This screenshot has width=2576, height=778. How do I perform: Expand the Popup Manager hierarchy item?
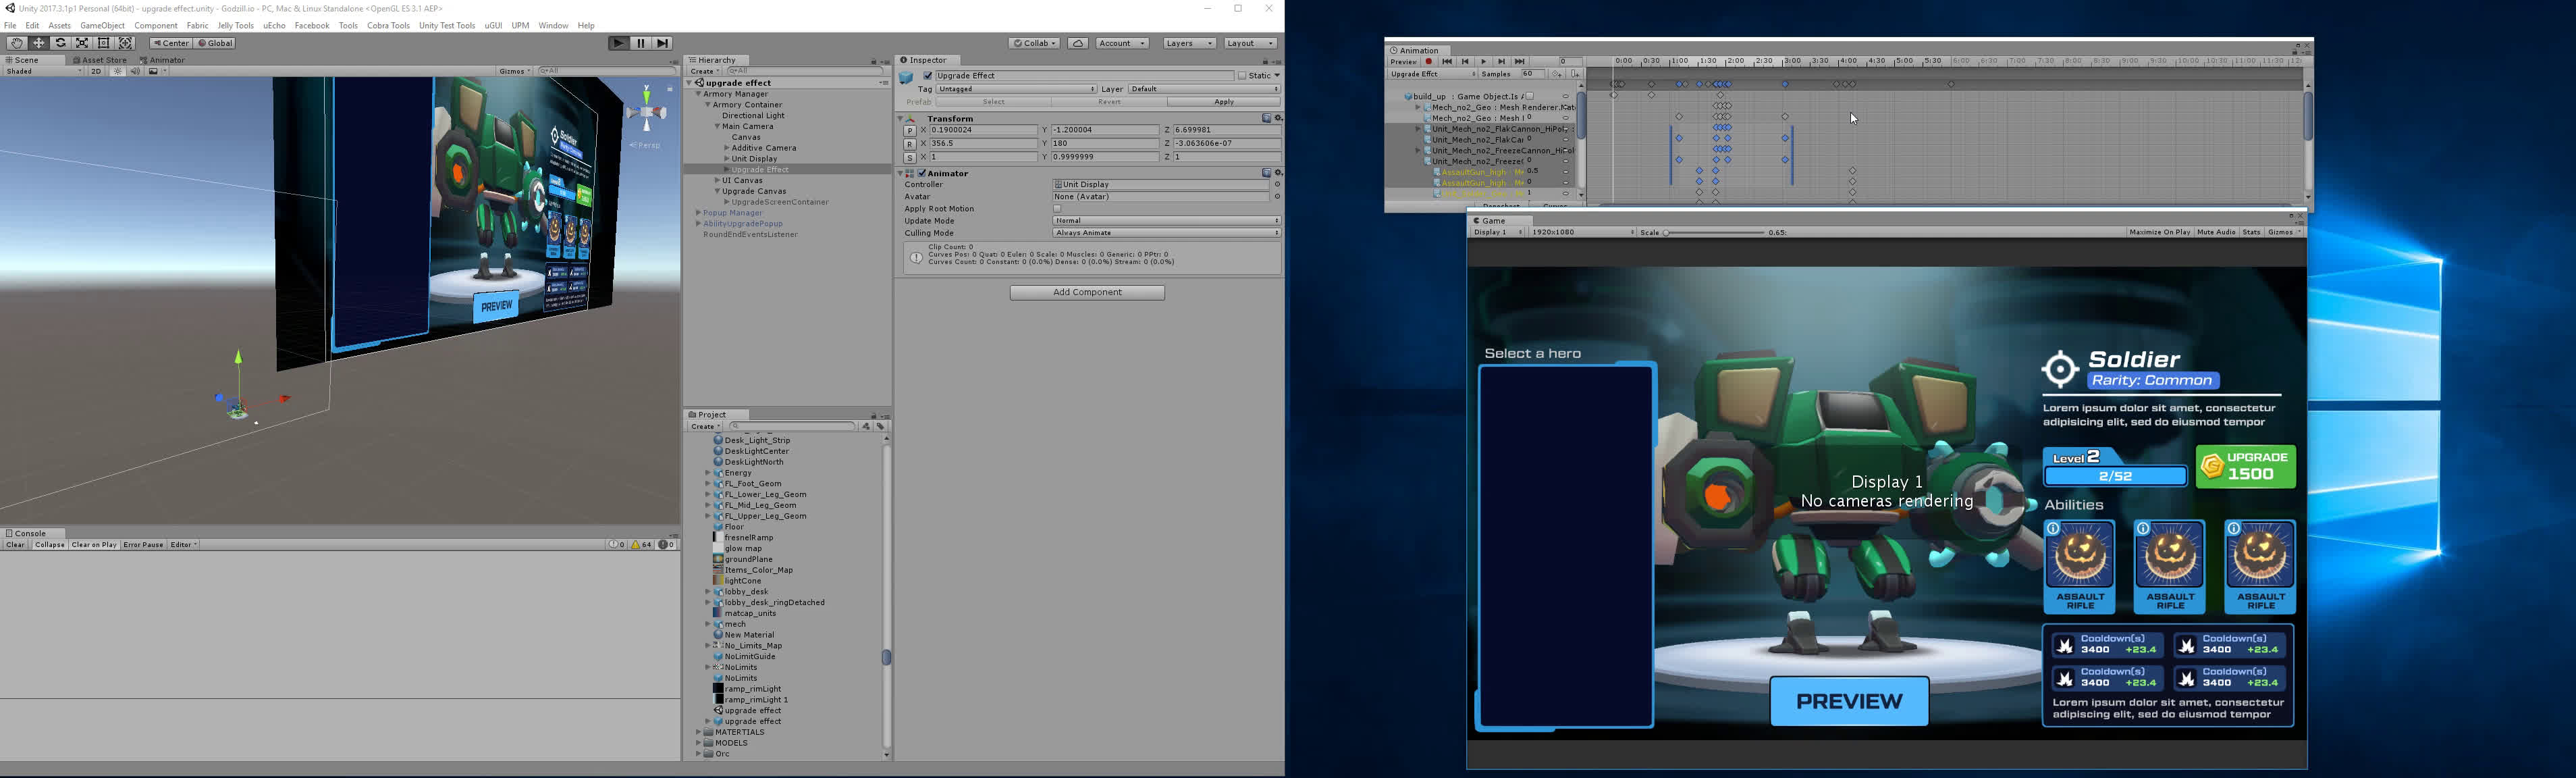pyautogui.click(x=698, y=213)
